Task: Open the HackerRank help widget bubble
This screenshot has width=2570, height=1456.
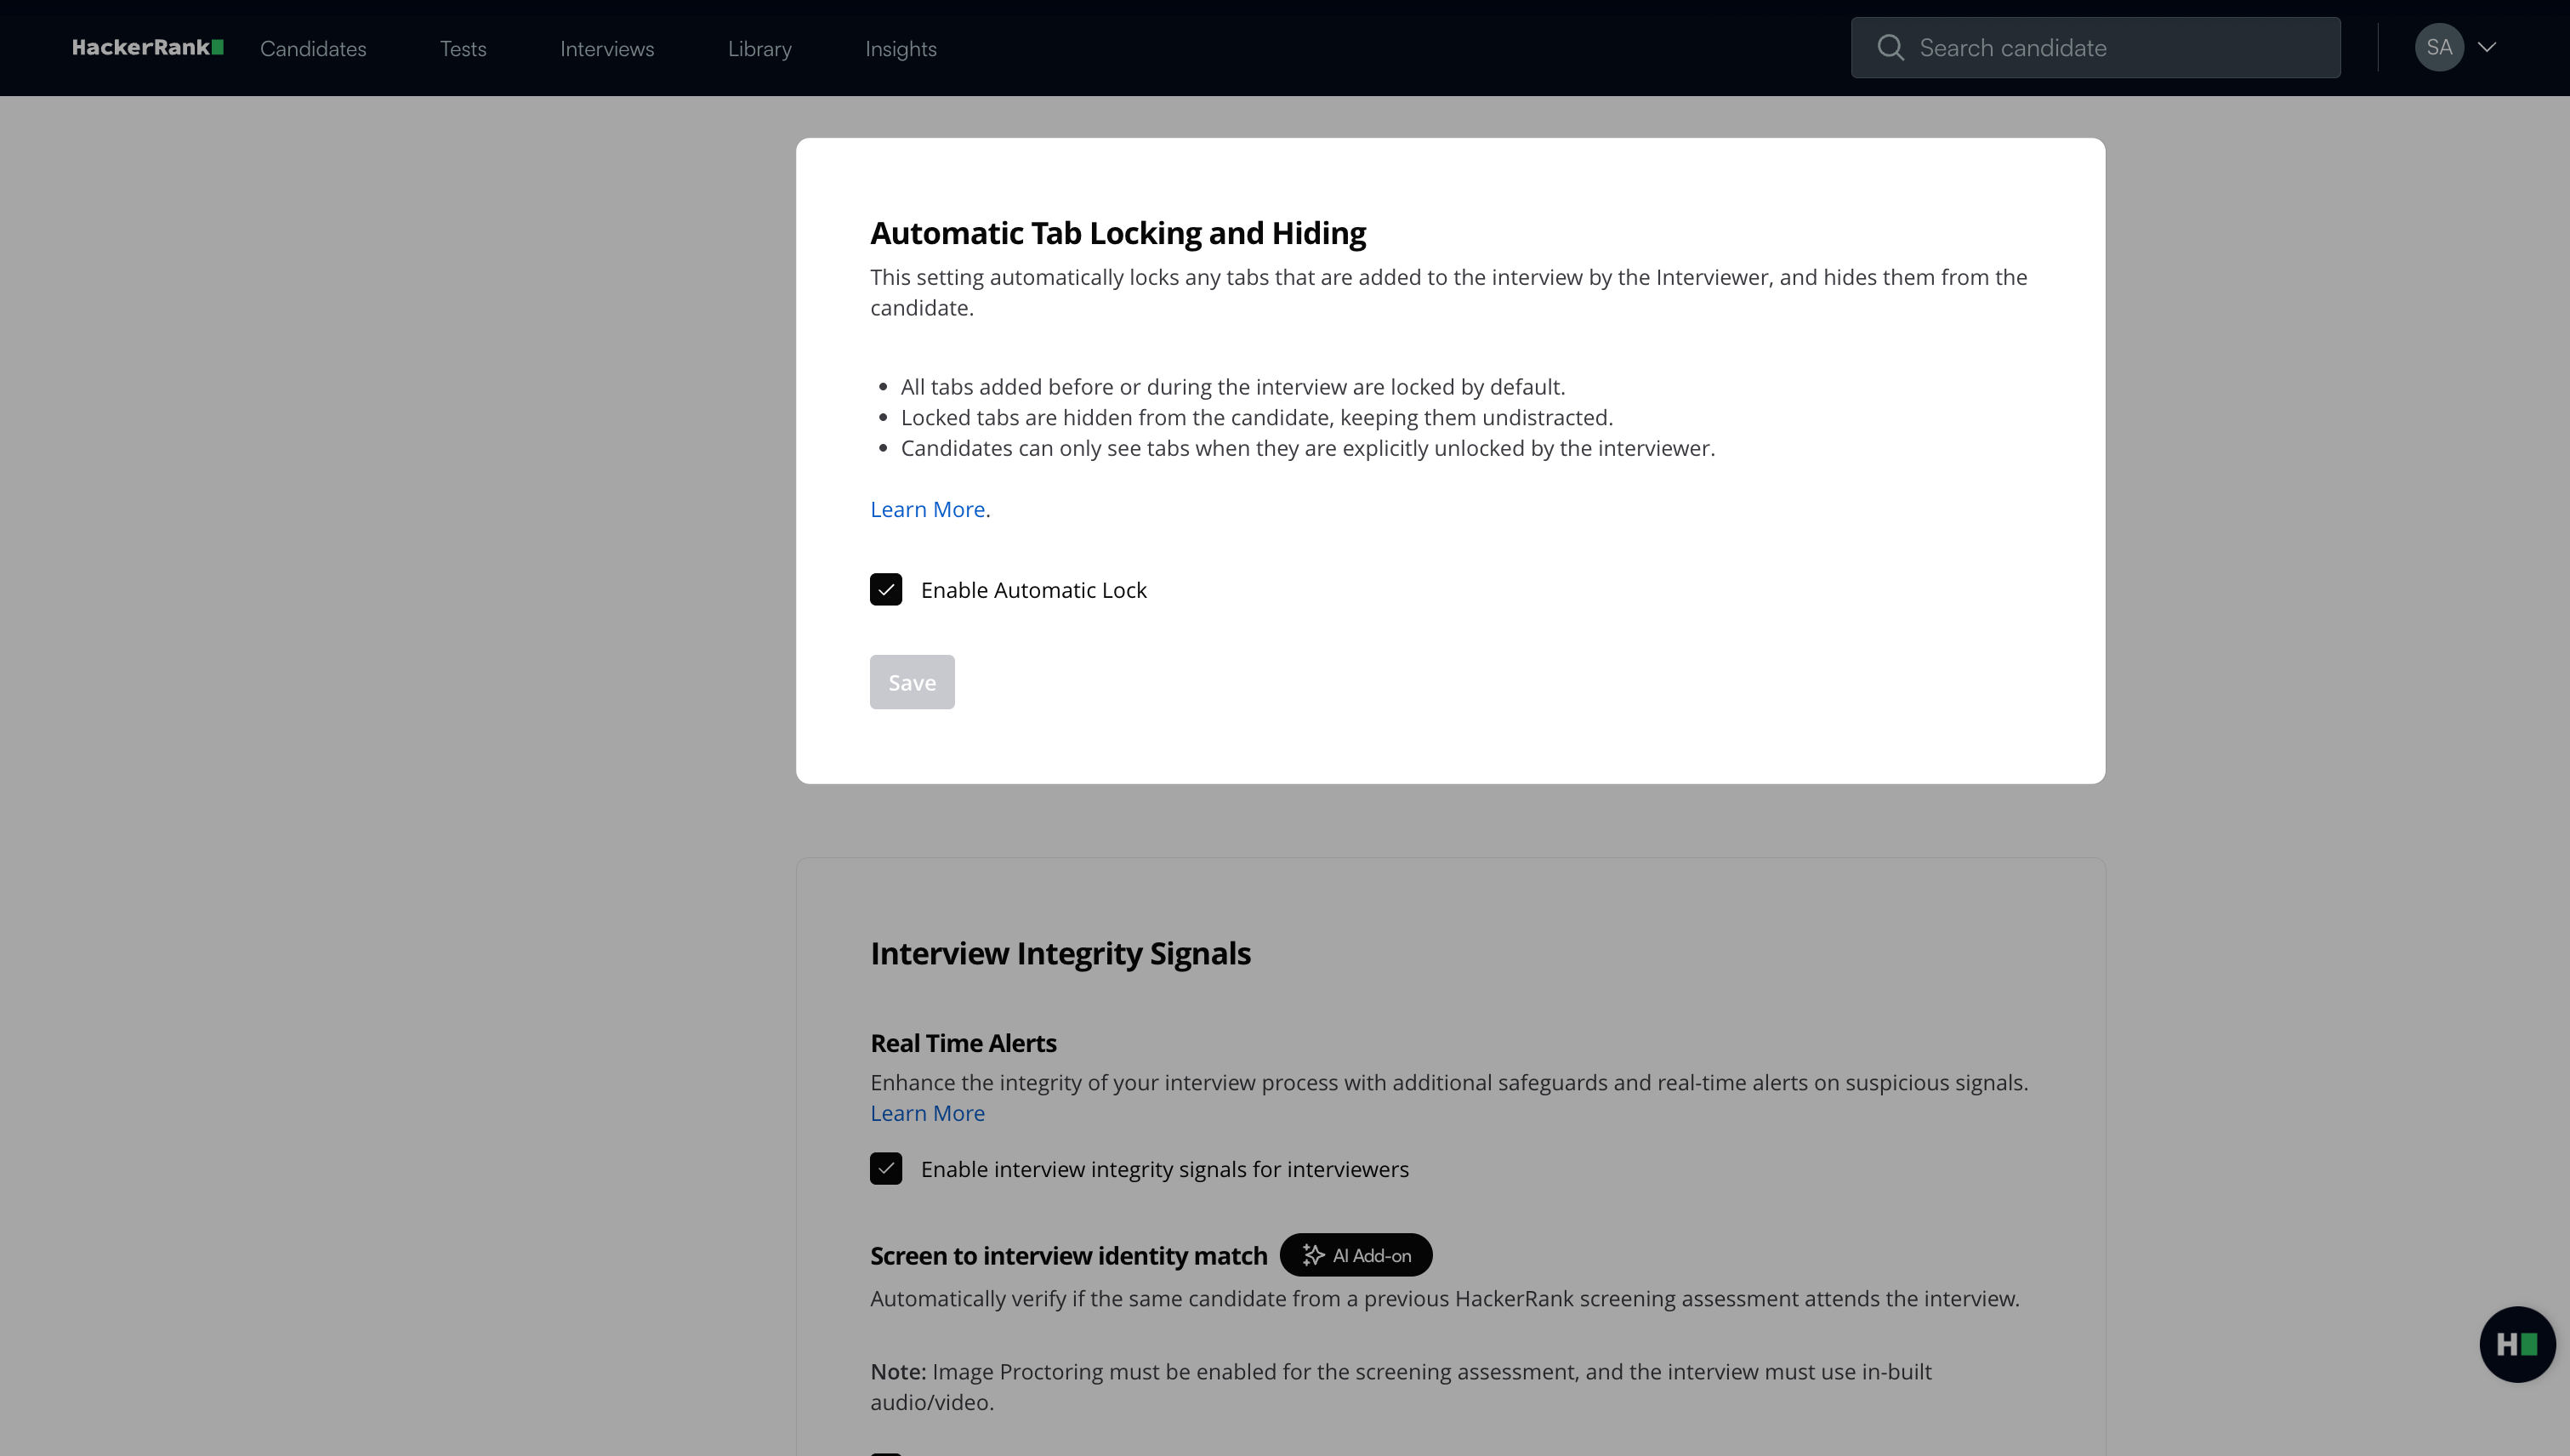Action: click(2516, 1344)
